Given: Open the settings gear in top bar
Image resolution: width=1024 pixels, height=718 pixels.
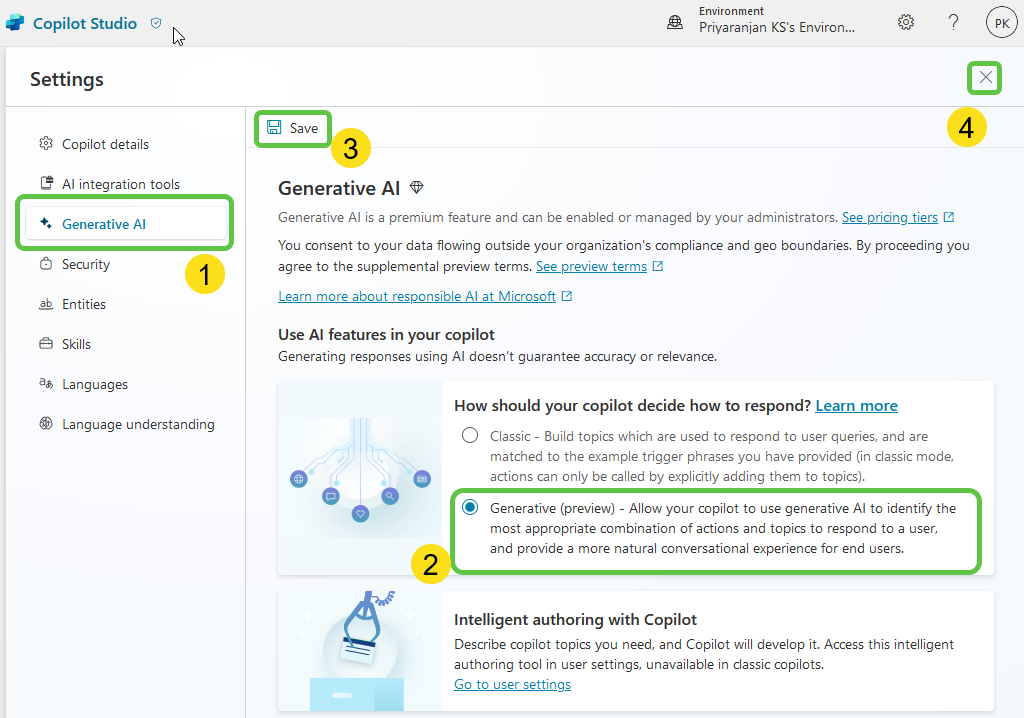Looking at the screenshot, I should coord(905,21).
